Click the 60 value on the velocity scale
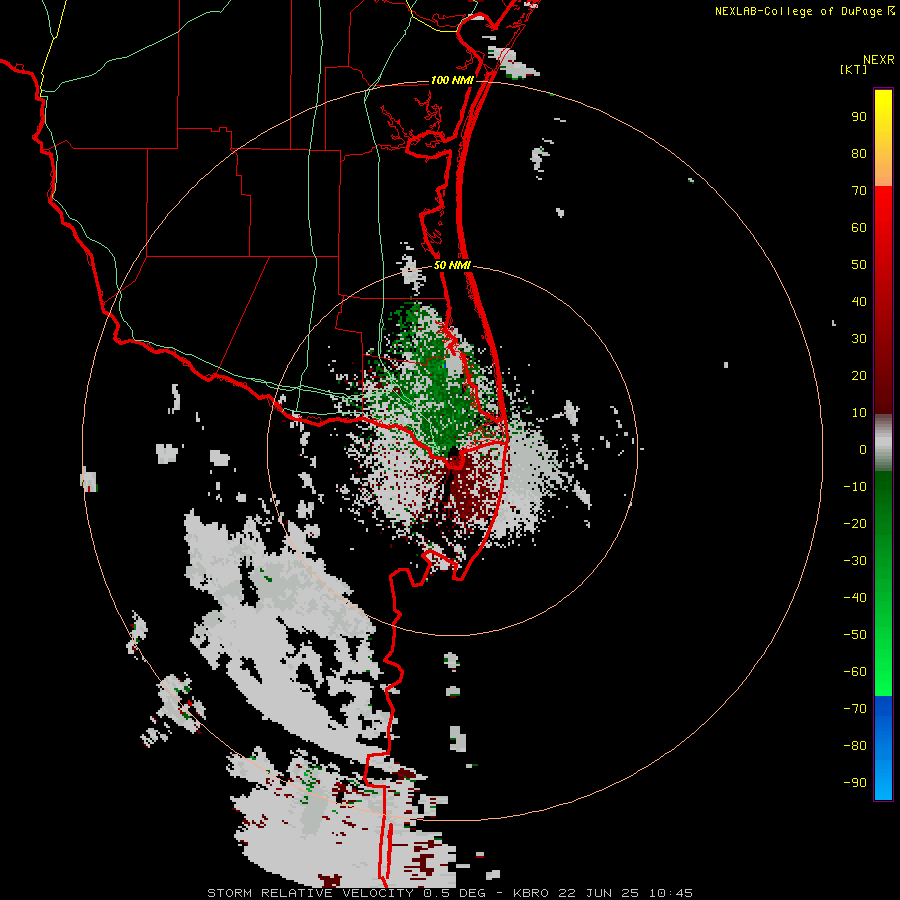Image resolution: width=900 pixels, height=900 pixels. 859,228
